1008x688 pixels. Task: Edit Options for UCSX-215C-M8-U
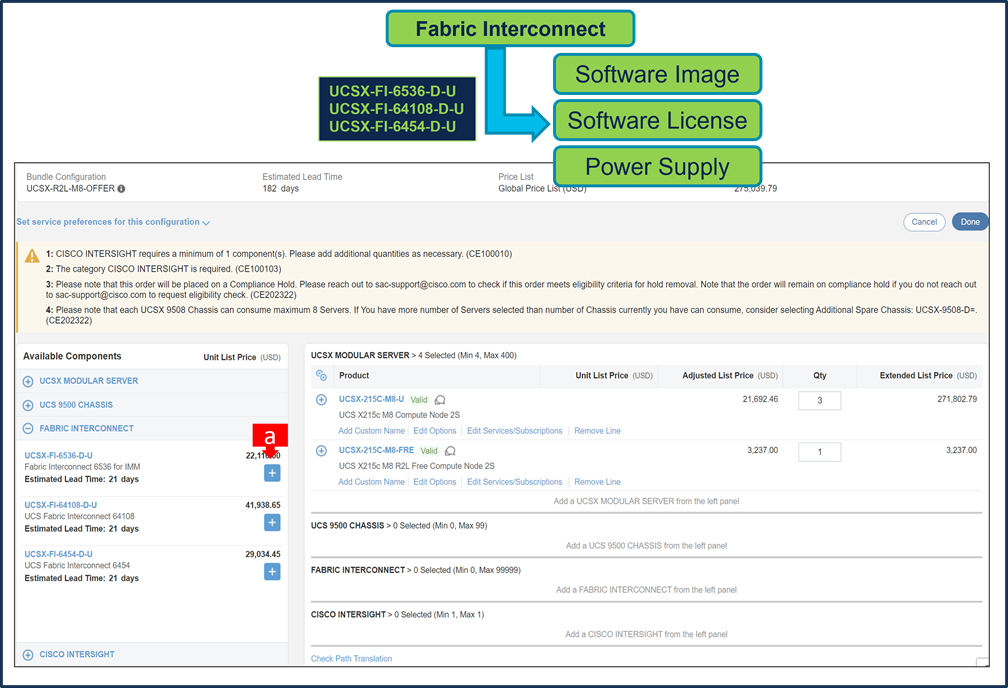click(x=435, y=431)
